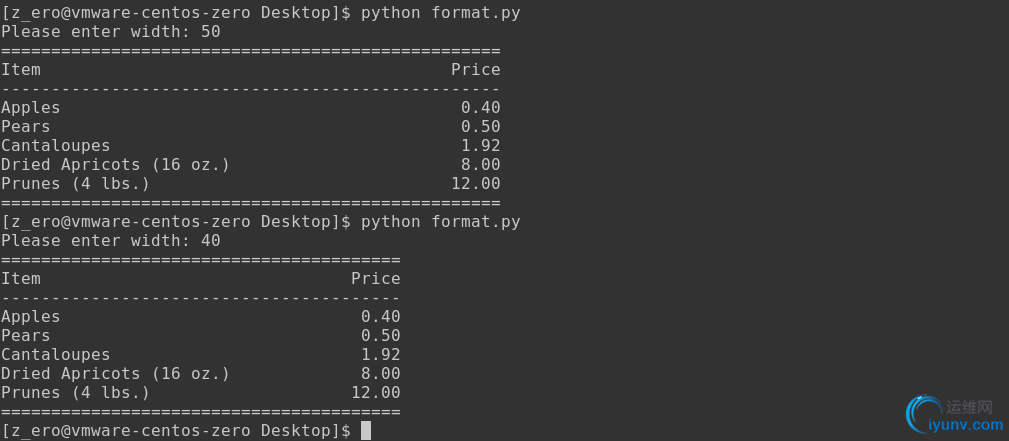This screenshot has width=1009, height=441.
Task: Click the 8.00 price in the second table
Action: pos(381,374)
